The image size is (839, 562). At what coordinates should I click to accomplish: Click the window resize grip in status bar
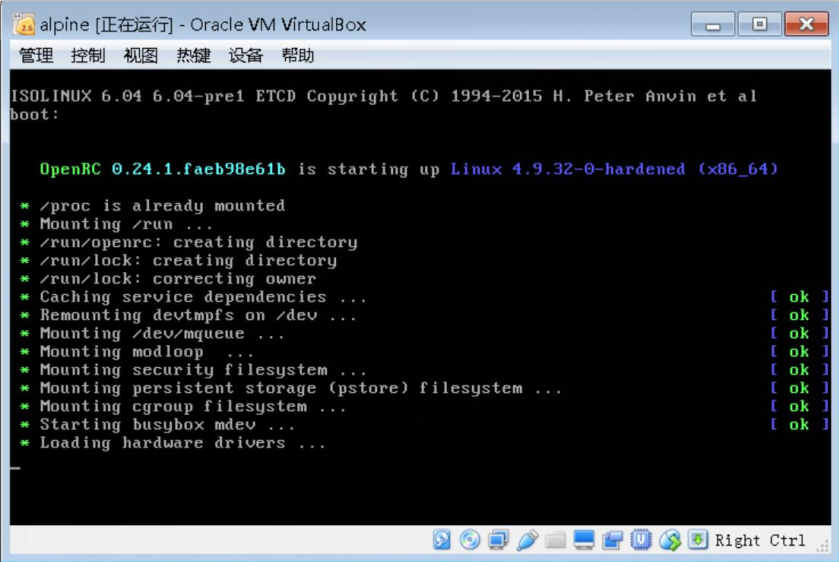[x=821, y=545]
